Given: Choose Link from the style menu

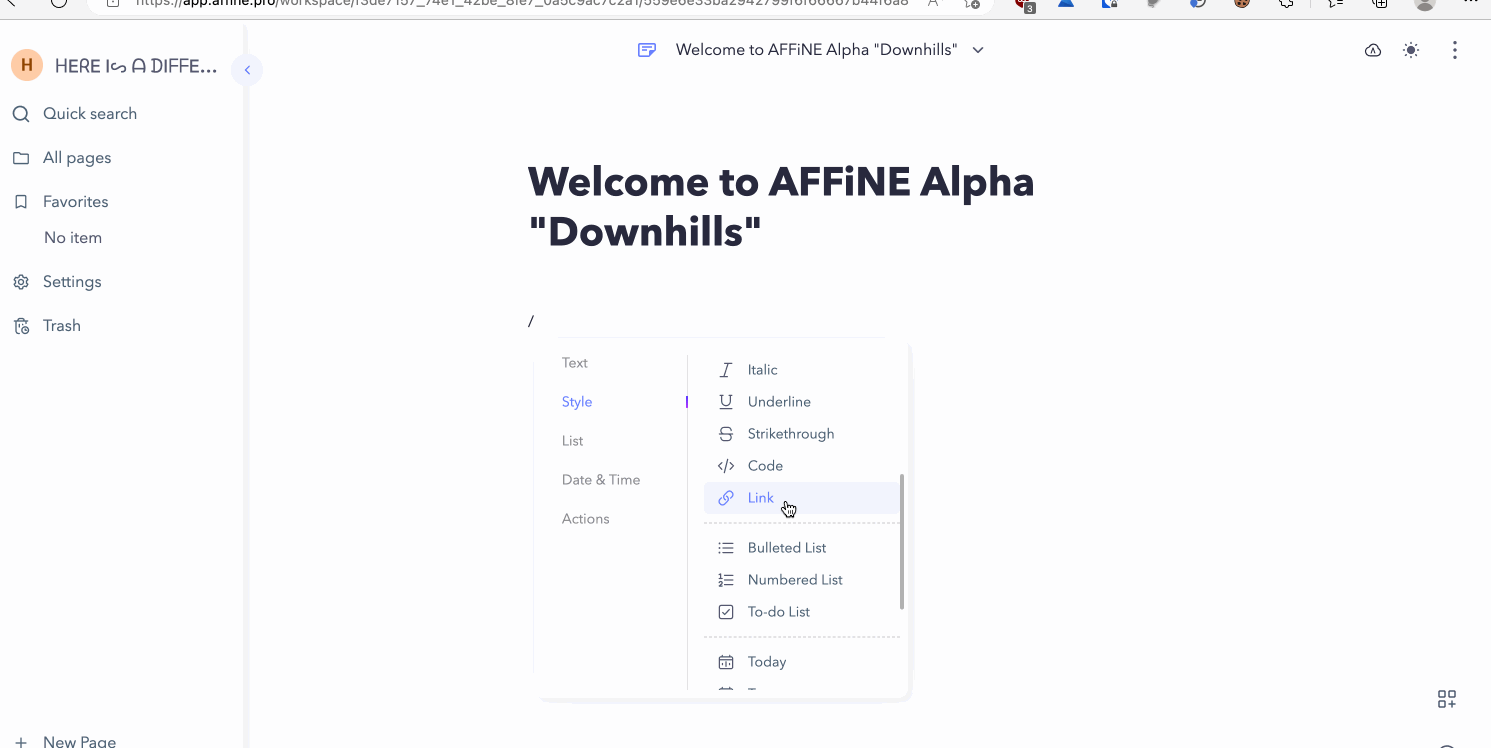Looking at the screenshot, I should [760, 497].
